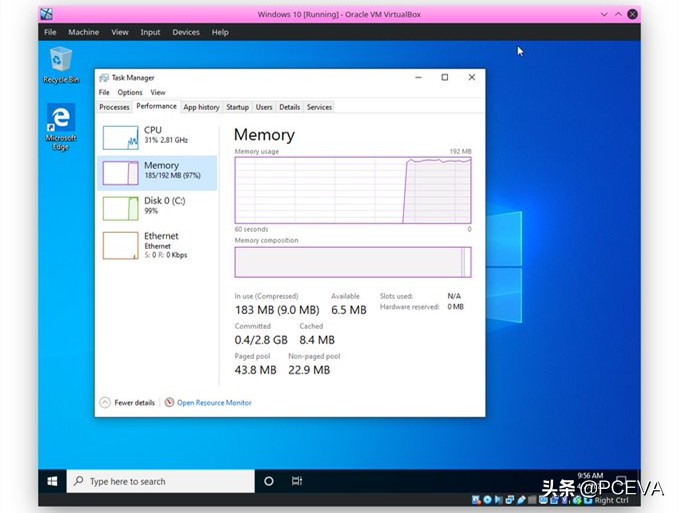Click the Memory composition bar

click(353, 262)
